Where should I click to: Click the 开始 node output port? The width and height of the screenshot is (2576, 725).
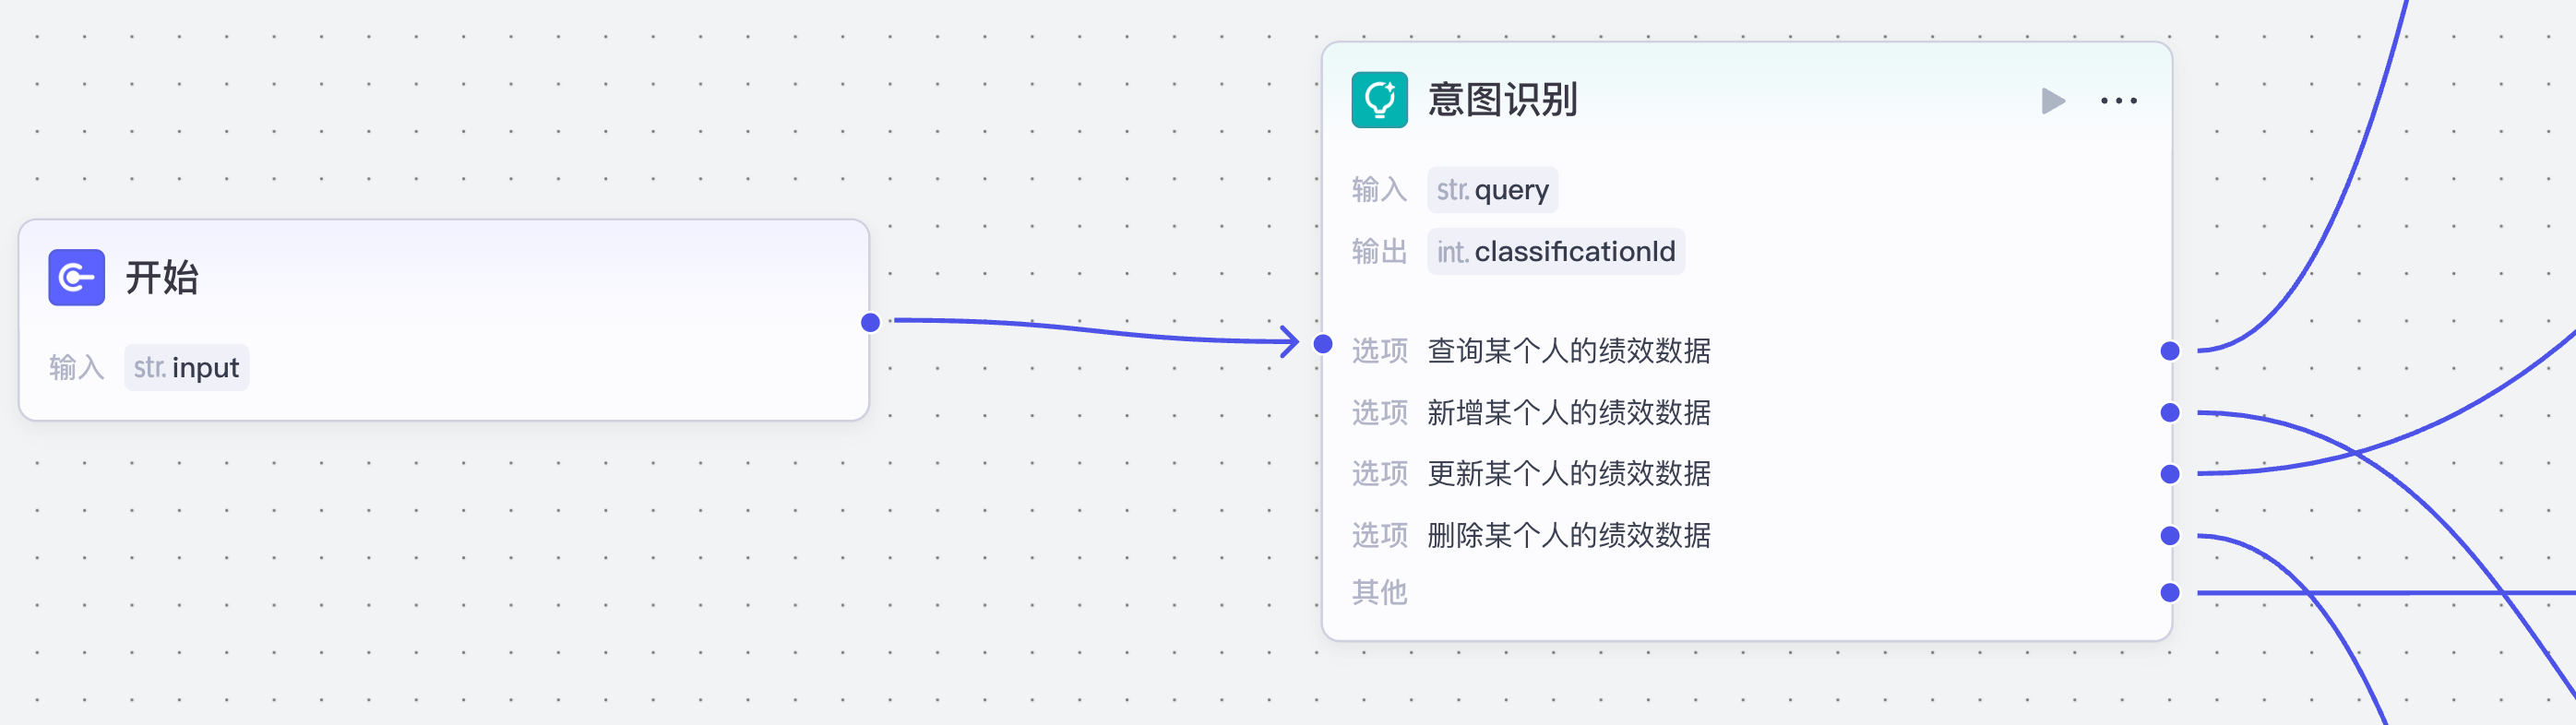point(870,322)
